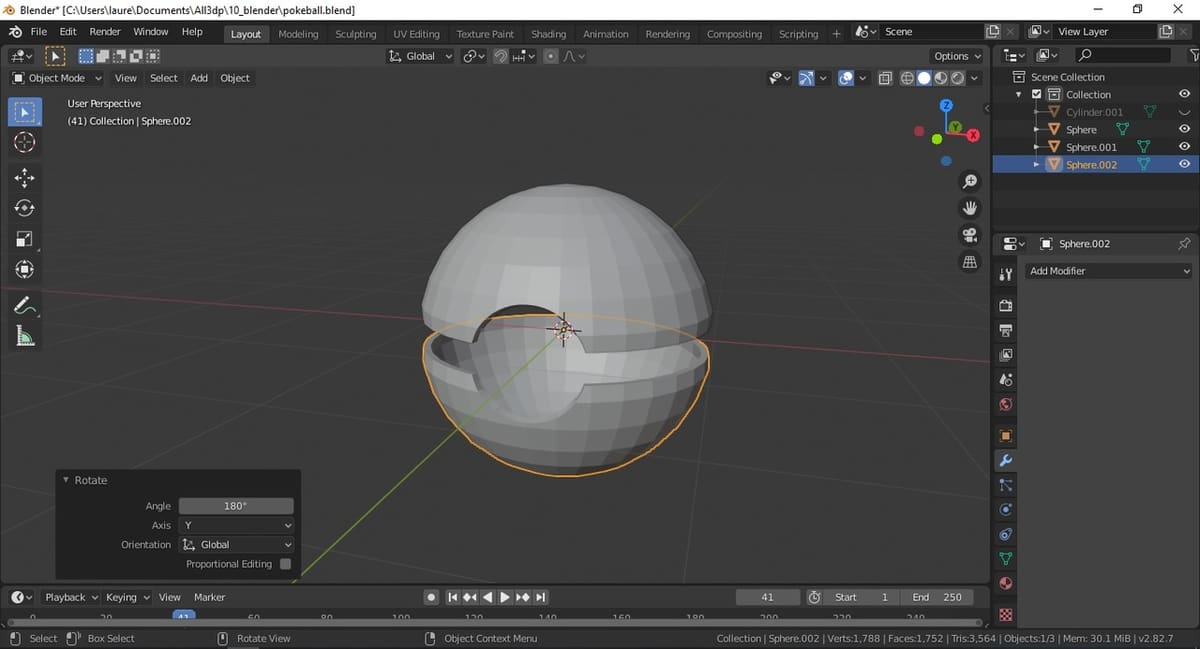Open Modifier properties wrench tab

click(1006, 460)
